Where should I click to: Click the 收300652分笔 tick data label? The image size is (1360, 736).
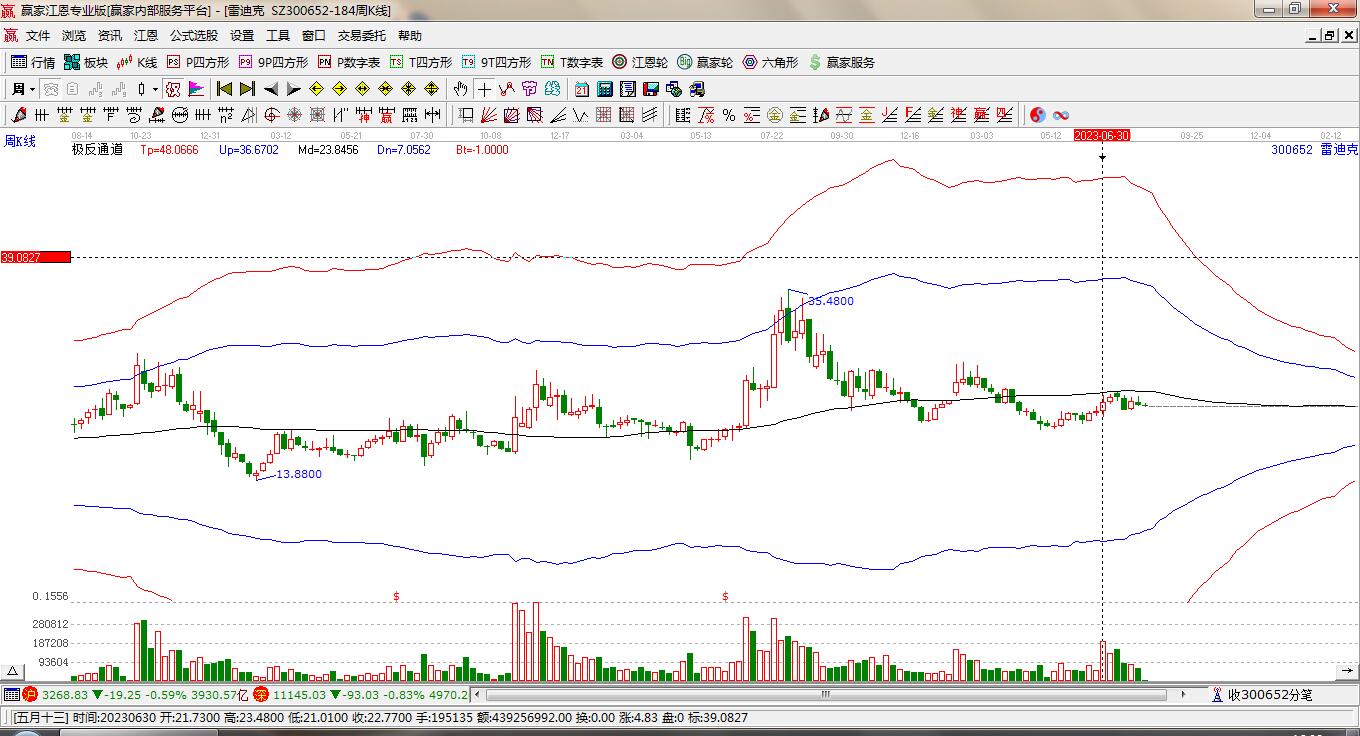click(x=1269, y=694)
